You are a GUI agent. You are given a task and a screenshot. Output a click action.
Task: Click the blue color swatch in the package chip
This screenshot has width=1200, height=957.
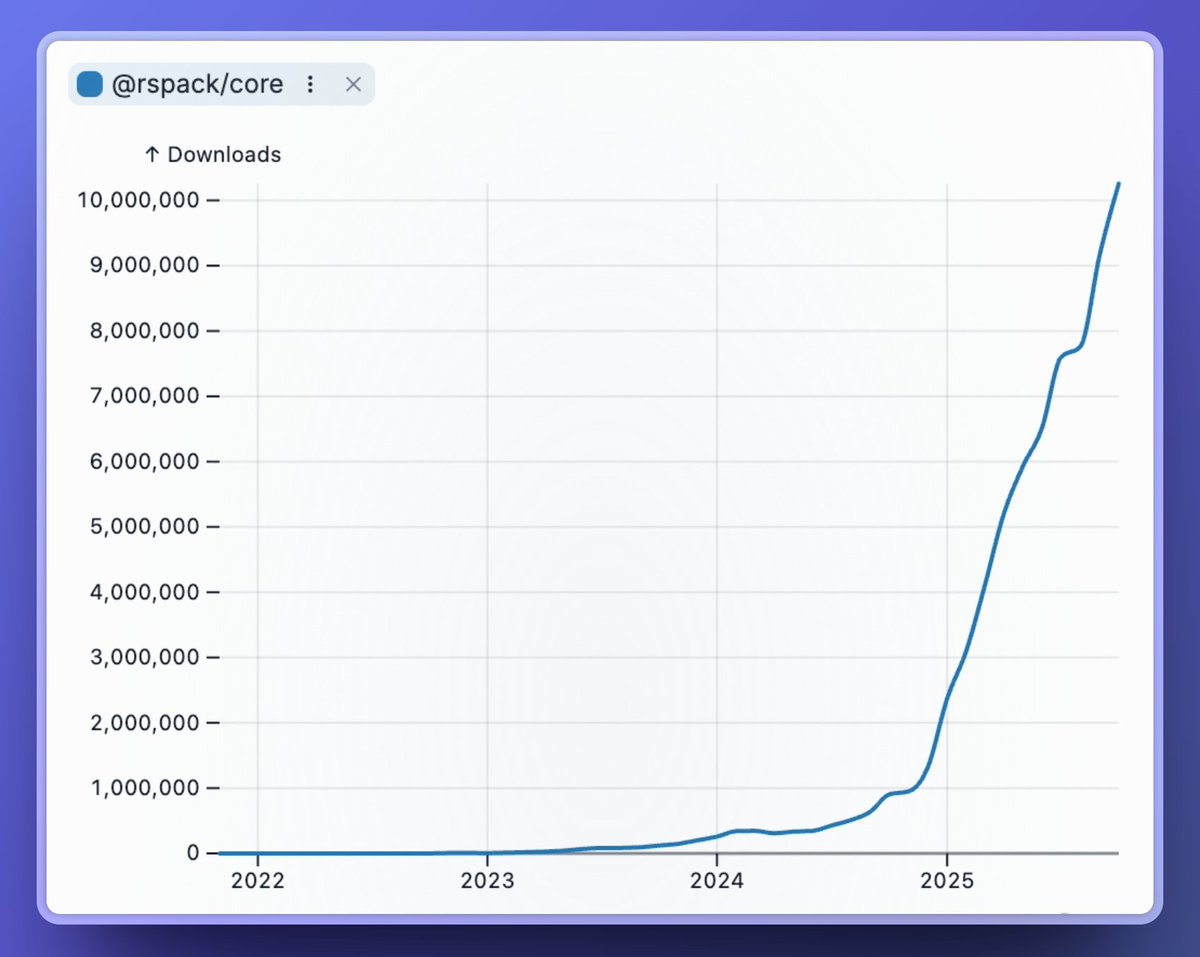tap(89, 84)
